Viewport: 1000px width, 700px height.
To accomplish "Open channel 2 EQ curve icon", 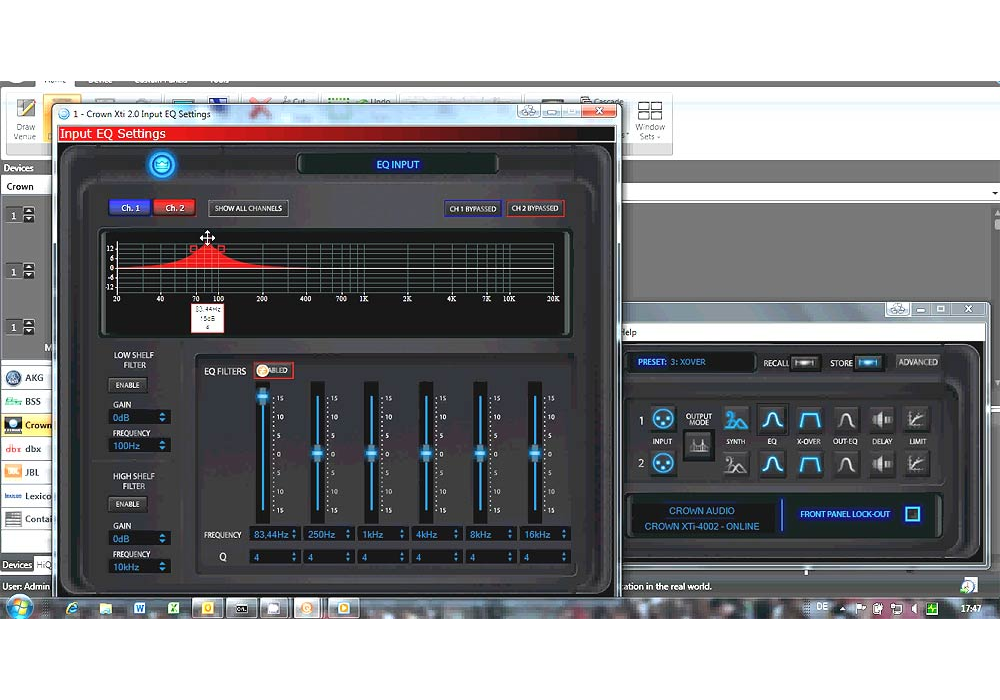I will (772, 464).
